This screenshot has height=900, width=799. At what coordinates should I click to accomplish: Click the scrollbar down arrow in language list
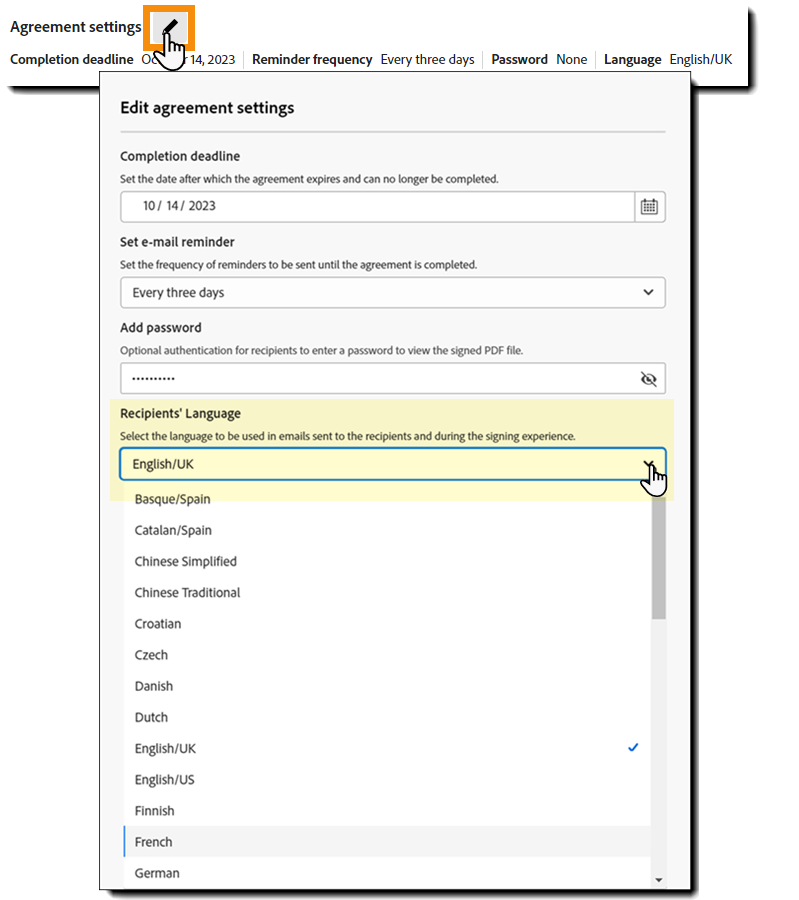coord(658,879)
